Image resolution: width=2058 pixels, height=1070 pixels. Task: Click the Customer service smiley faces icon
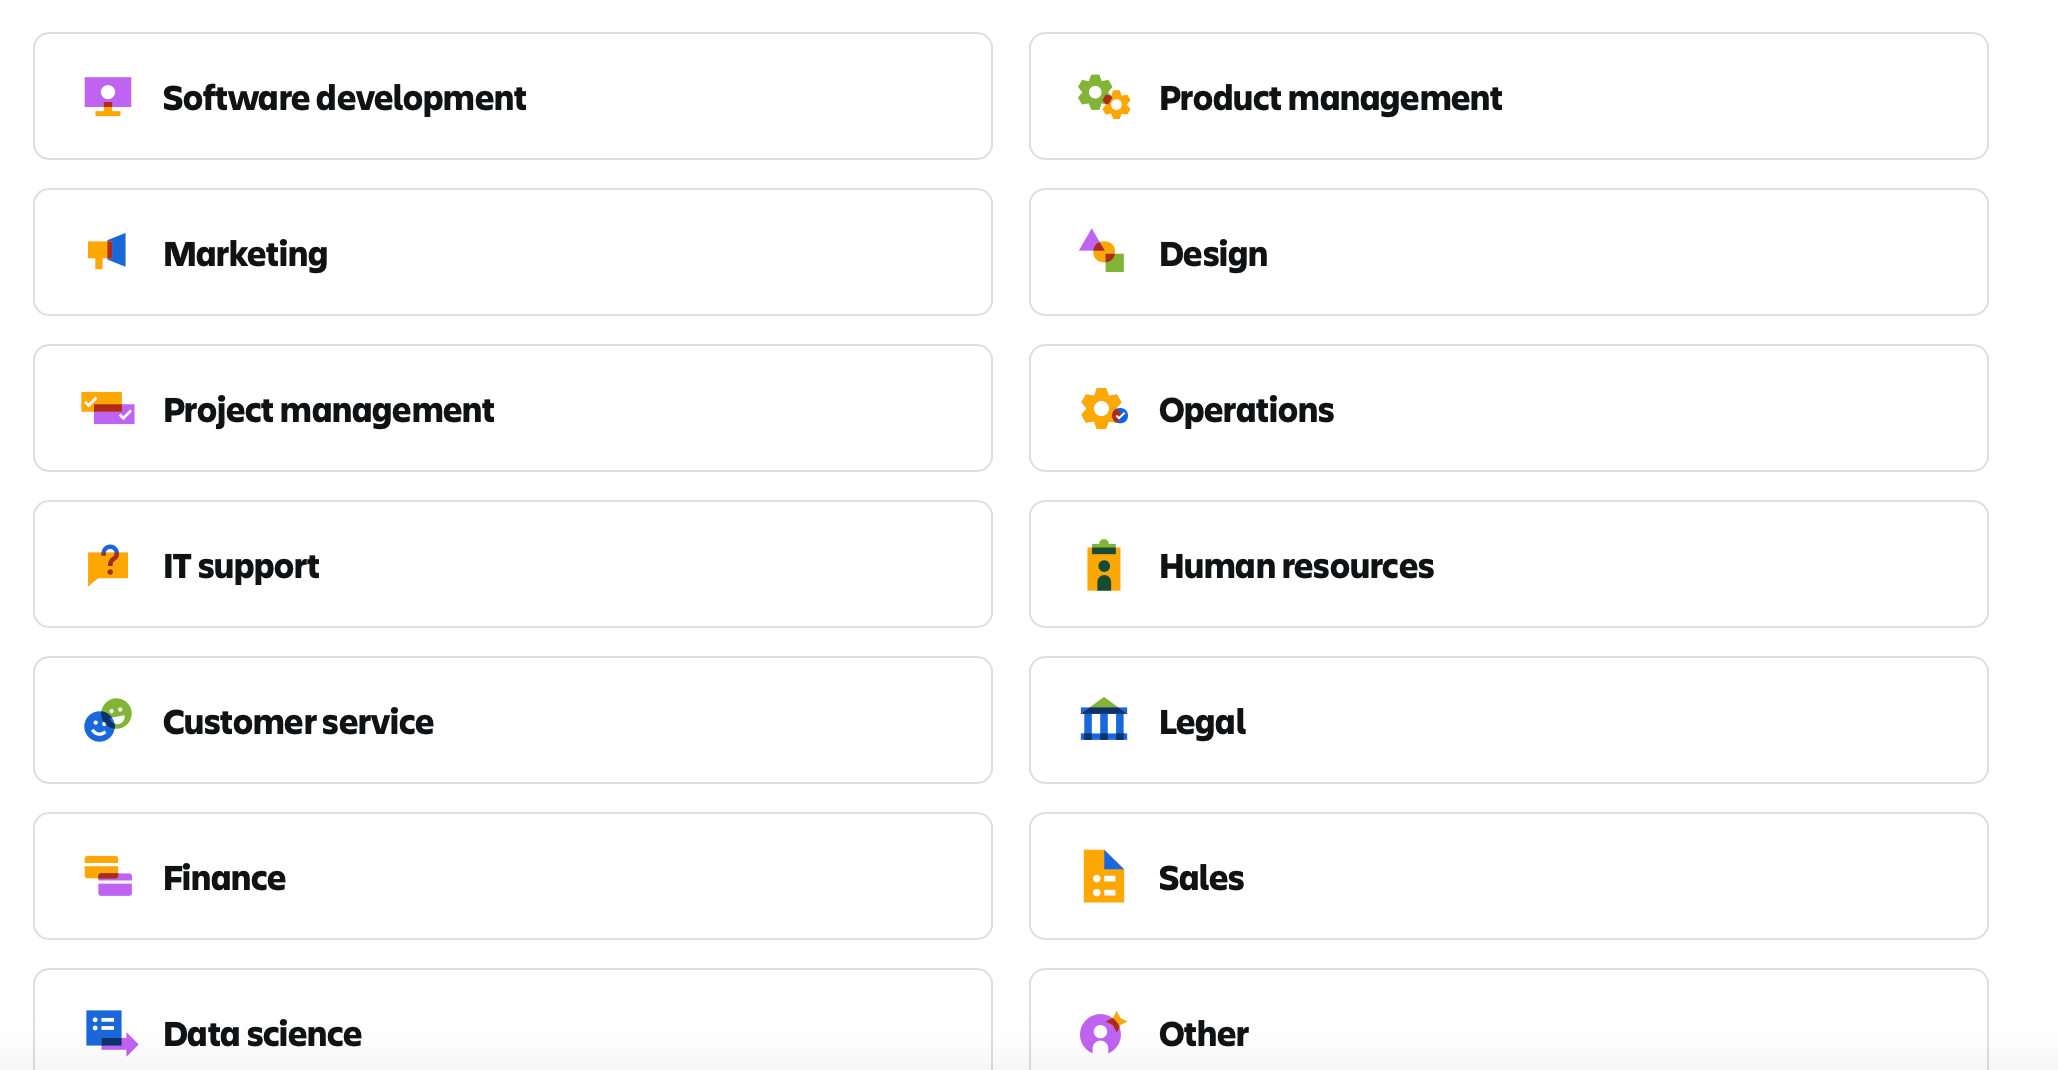pos(108,720)
